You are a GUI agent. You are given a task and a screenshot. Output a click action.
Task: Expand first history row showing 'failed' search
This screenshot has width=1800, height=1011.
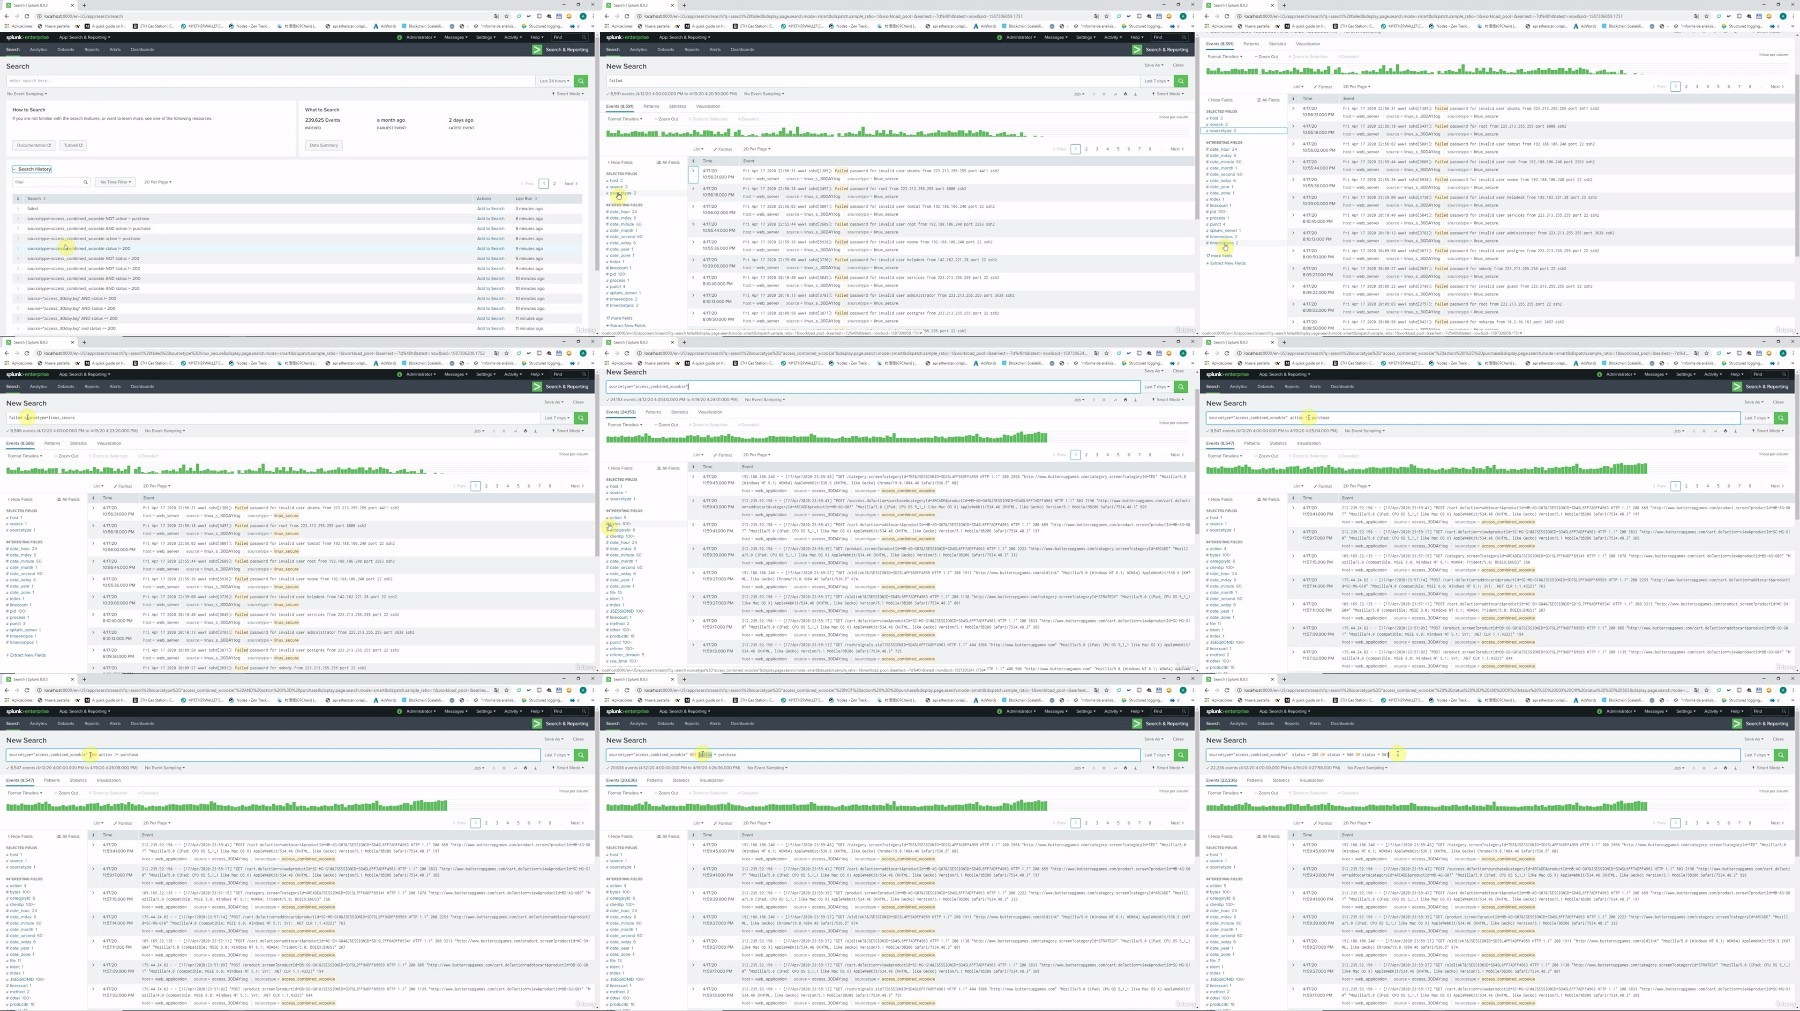(x=17, y=208)
